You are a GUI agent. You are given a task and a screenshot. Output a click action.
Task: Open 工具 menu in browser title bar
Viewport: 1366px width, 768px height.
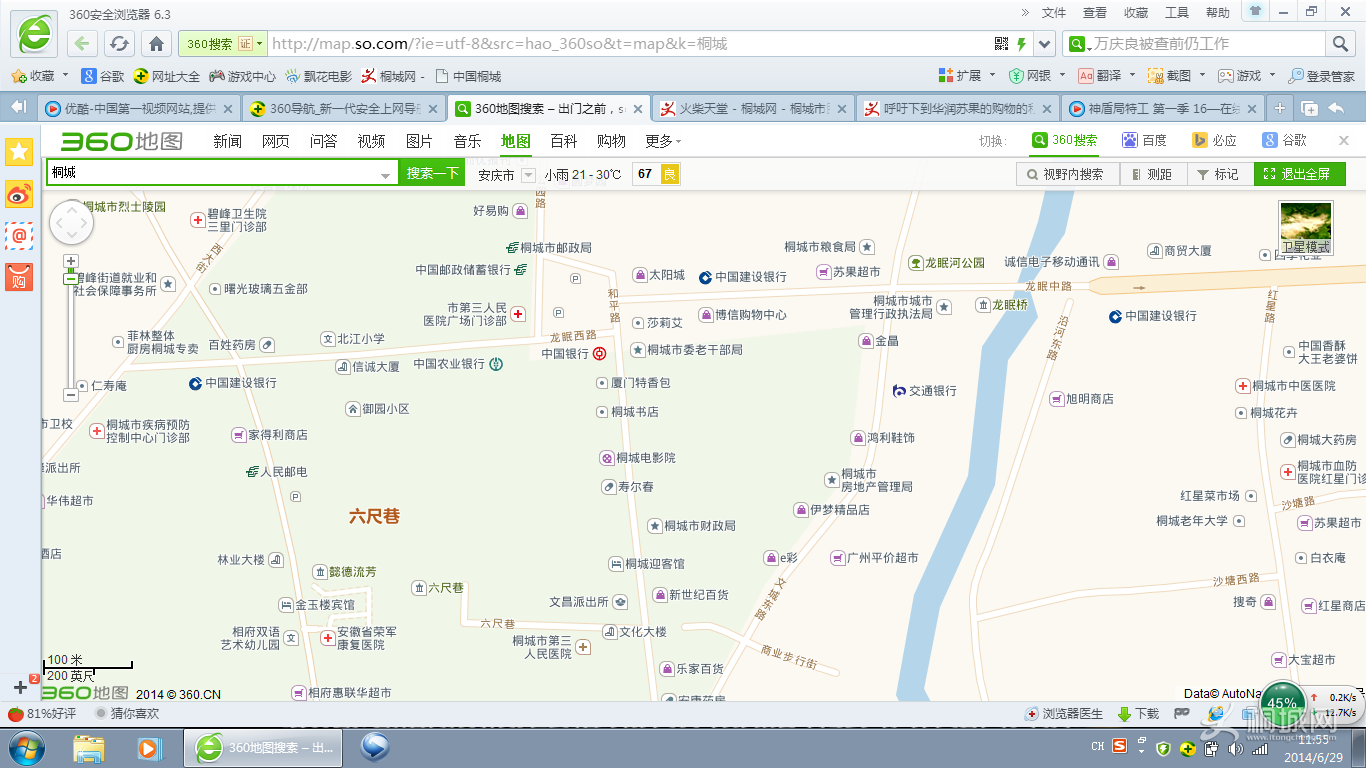(x=1177, y=13)
